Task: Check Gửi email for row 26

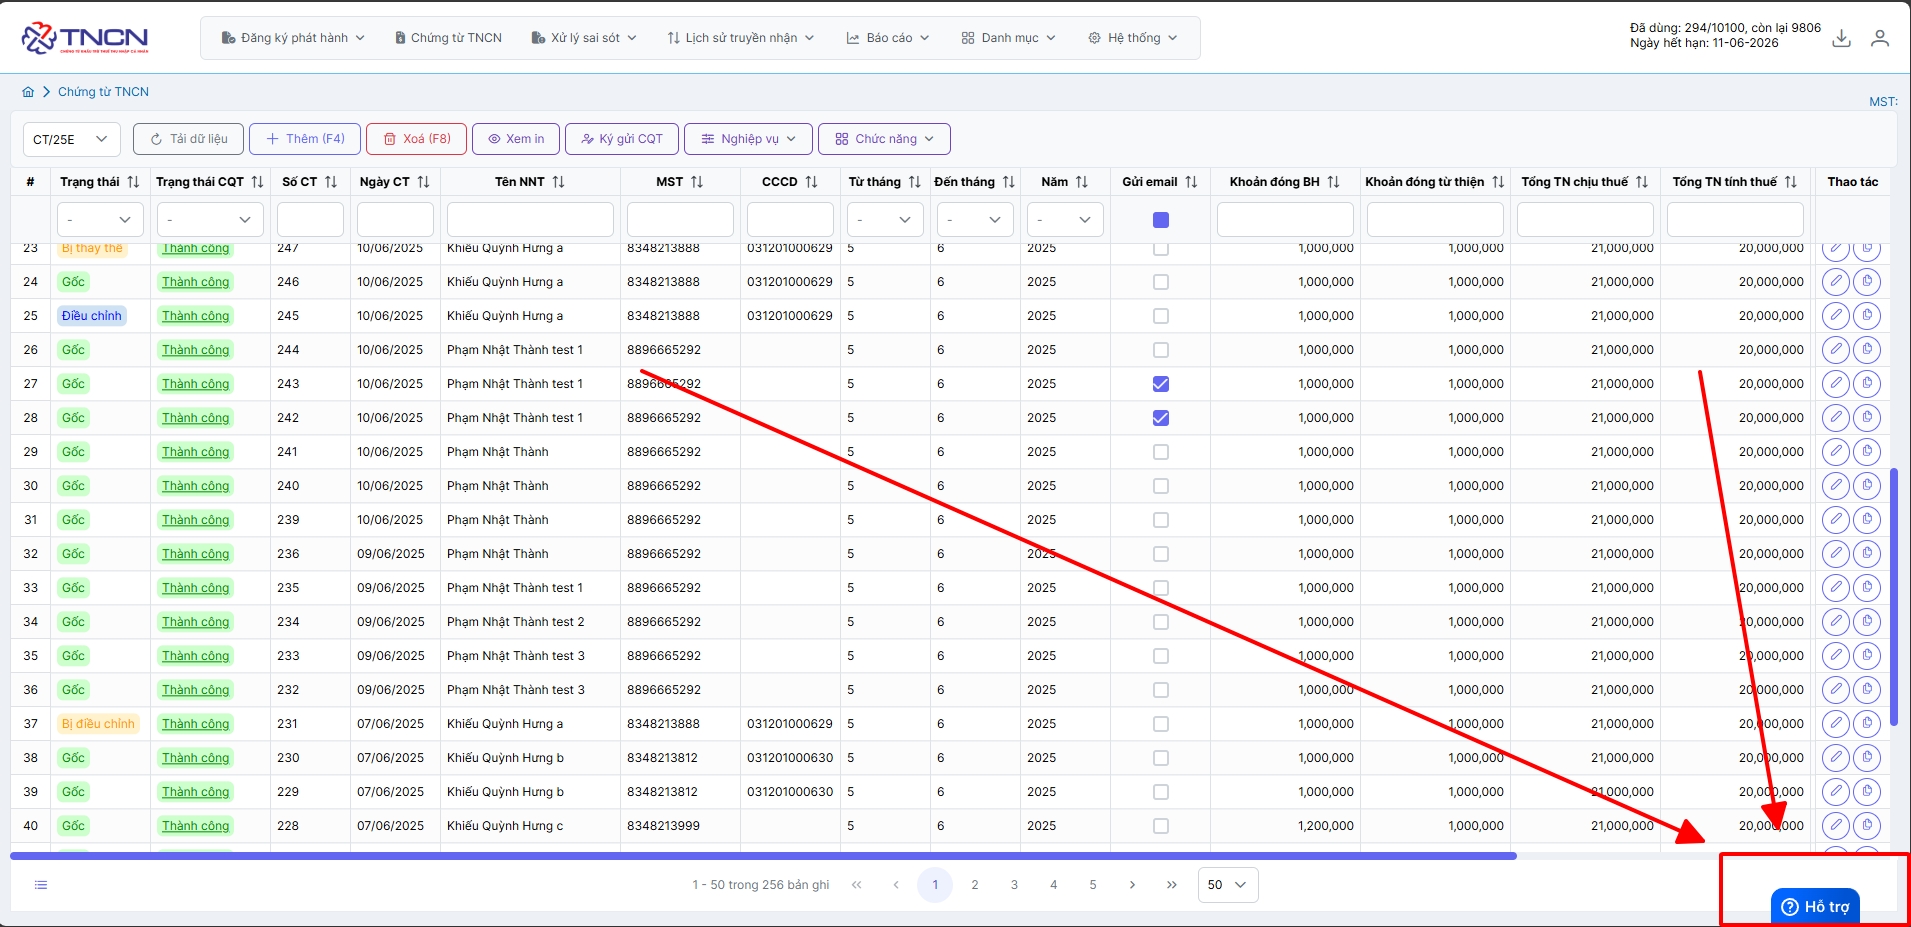Action: pos(1161,350)
